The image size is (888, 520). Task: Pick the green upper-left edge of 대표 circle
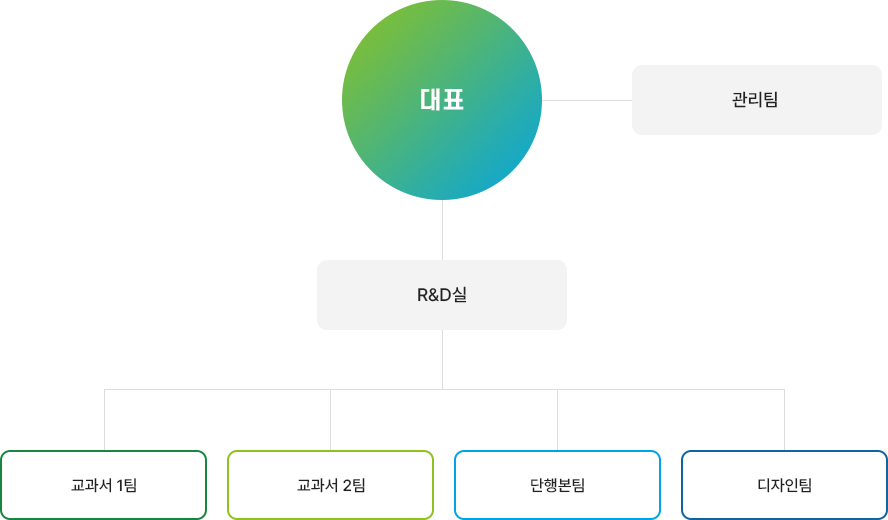tap(373, 31)
